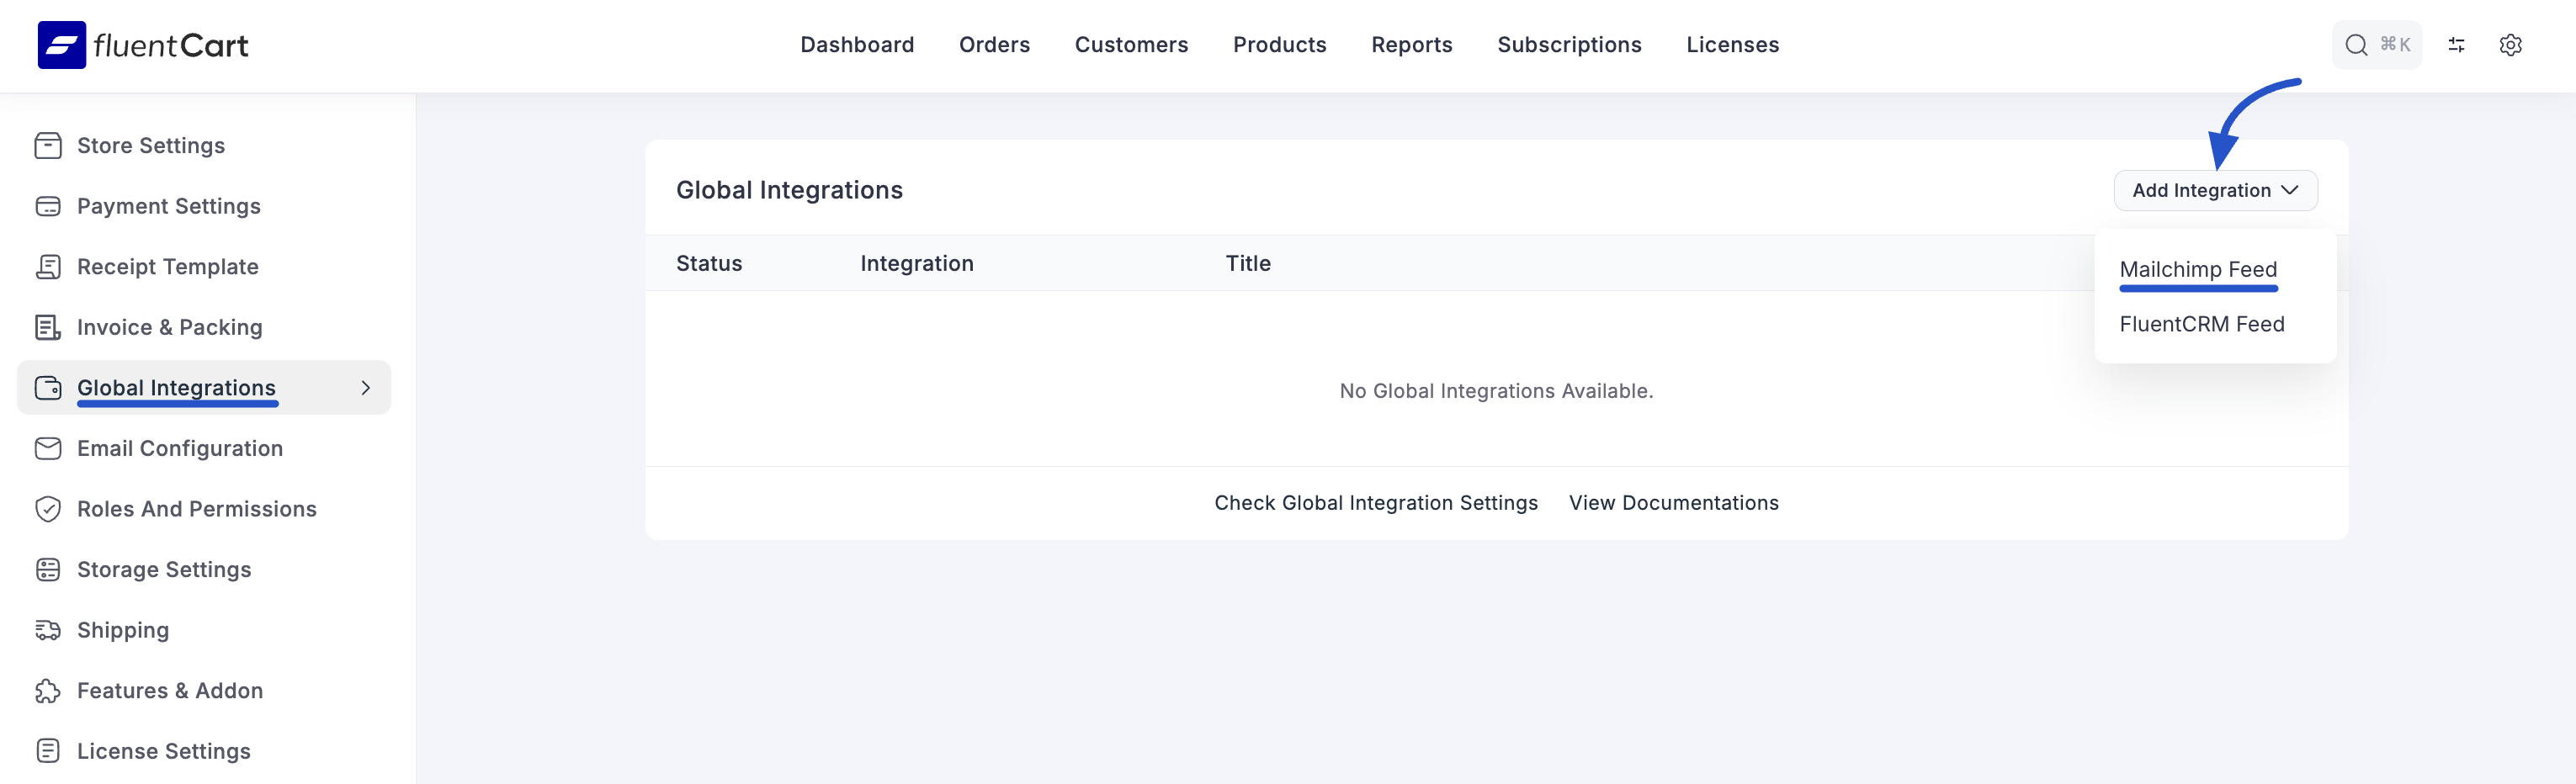
Task: Click the Roles And Permissions shield icon
Action: point(48,509)
